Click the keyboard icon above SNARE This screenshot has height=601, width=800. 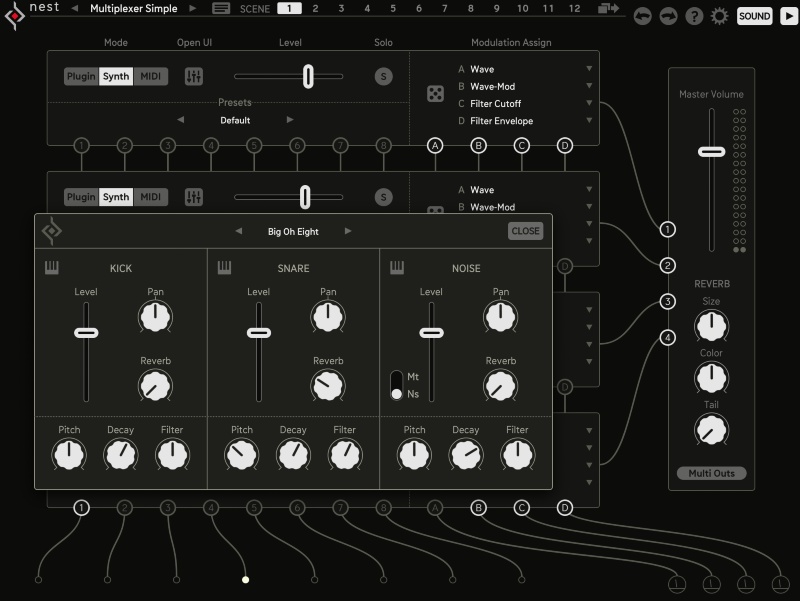pyautogui.click(x=225, y=267)
